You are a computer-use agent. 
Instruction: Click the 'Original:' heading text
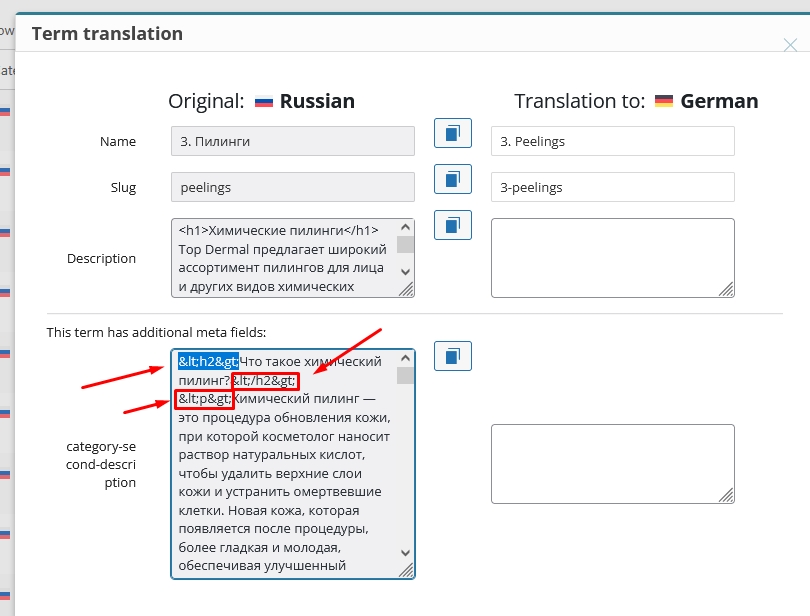206,101
